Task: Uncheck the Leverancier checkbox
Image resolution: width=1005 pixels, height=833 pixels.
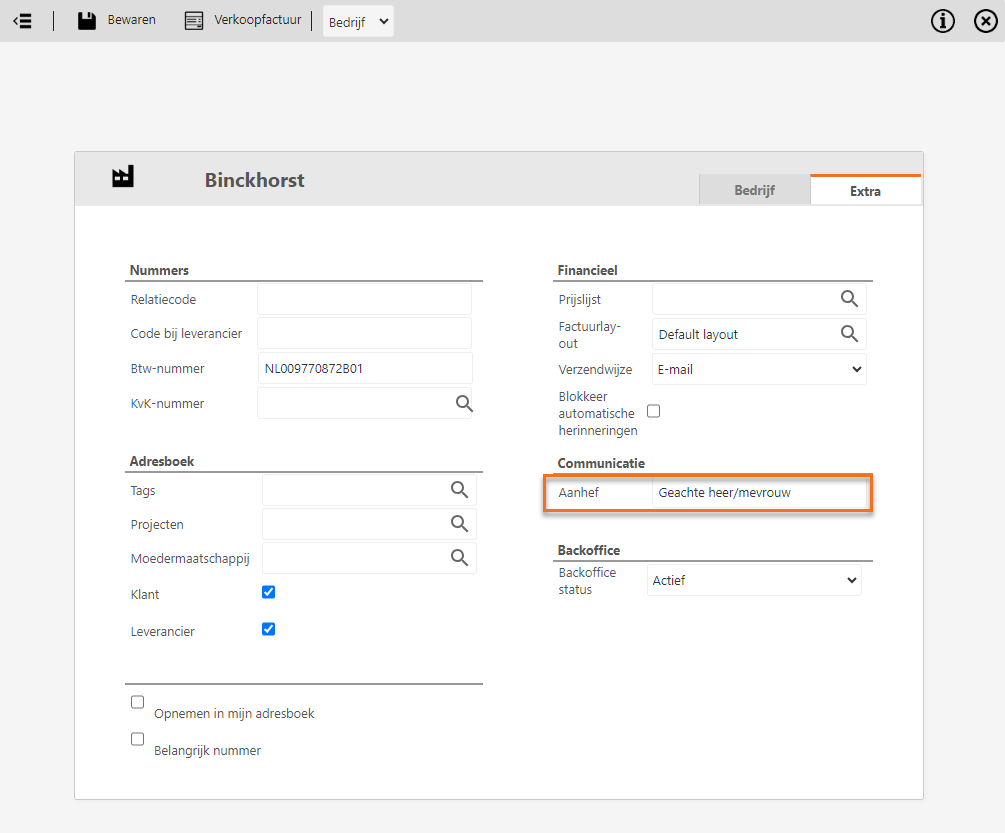Action: tap(268, 629)
